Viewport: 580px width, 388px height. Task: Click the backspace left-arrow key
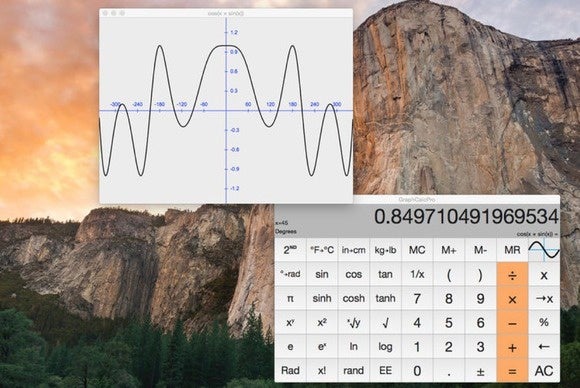click(544, 347)
